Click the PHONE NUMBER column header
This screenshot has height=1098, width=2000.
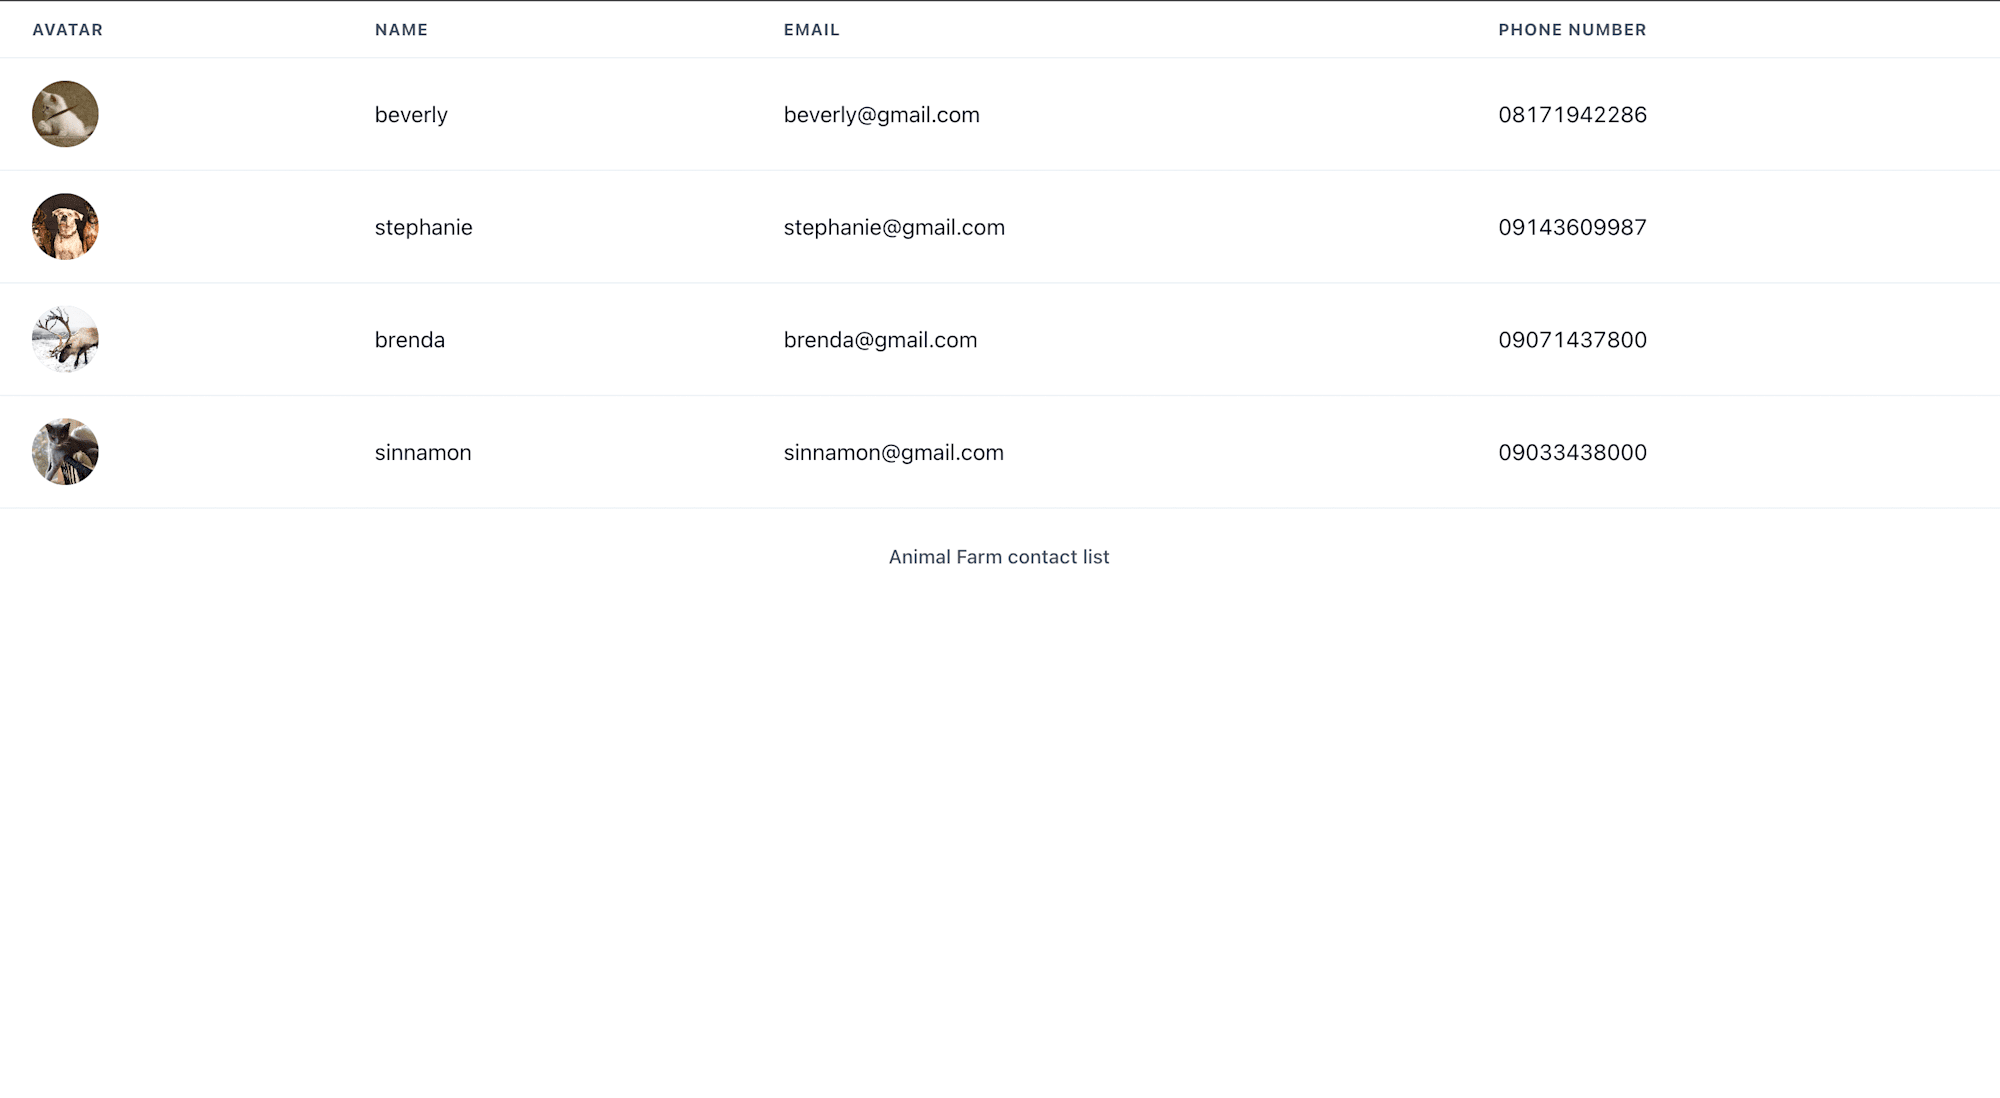(1572, 30)
